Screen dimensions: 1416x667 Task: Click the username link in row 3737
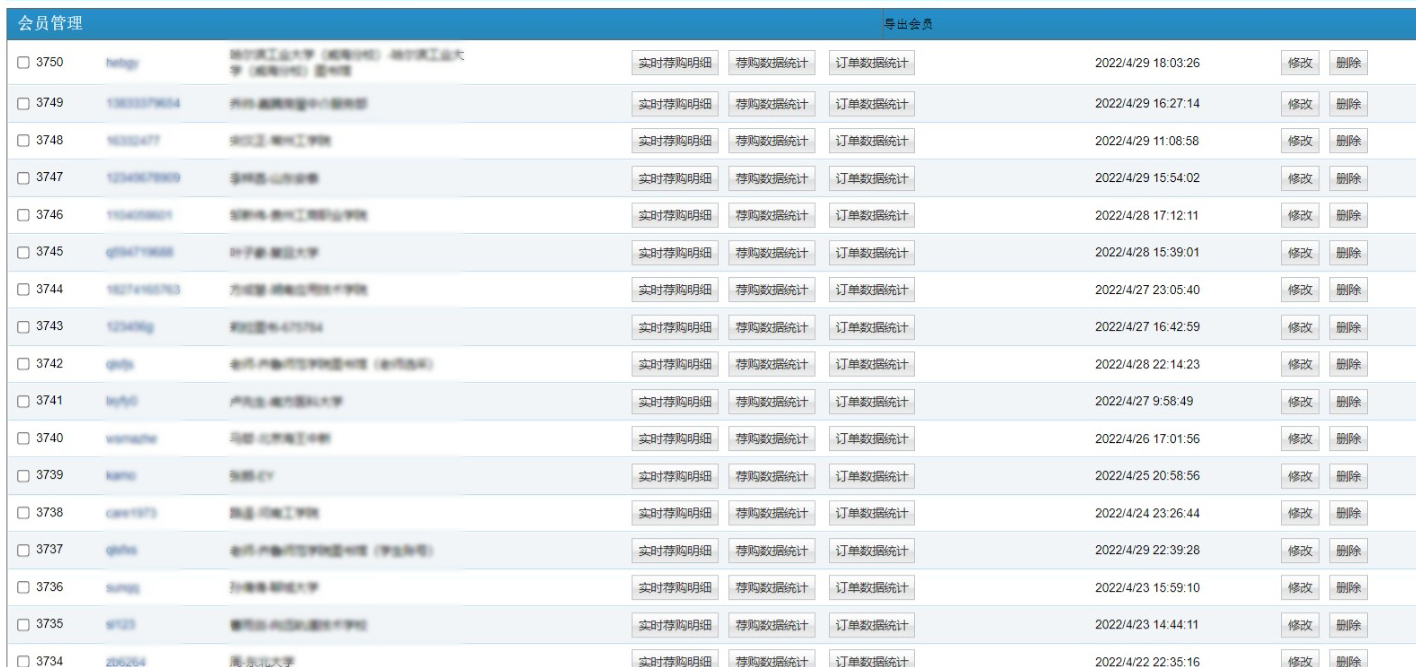click(121, 551)
